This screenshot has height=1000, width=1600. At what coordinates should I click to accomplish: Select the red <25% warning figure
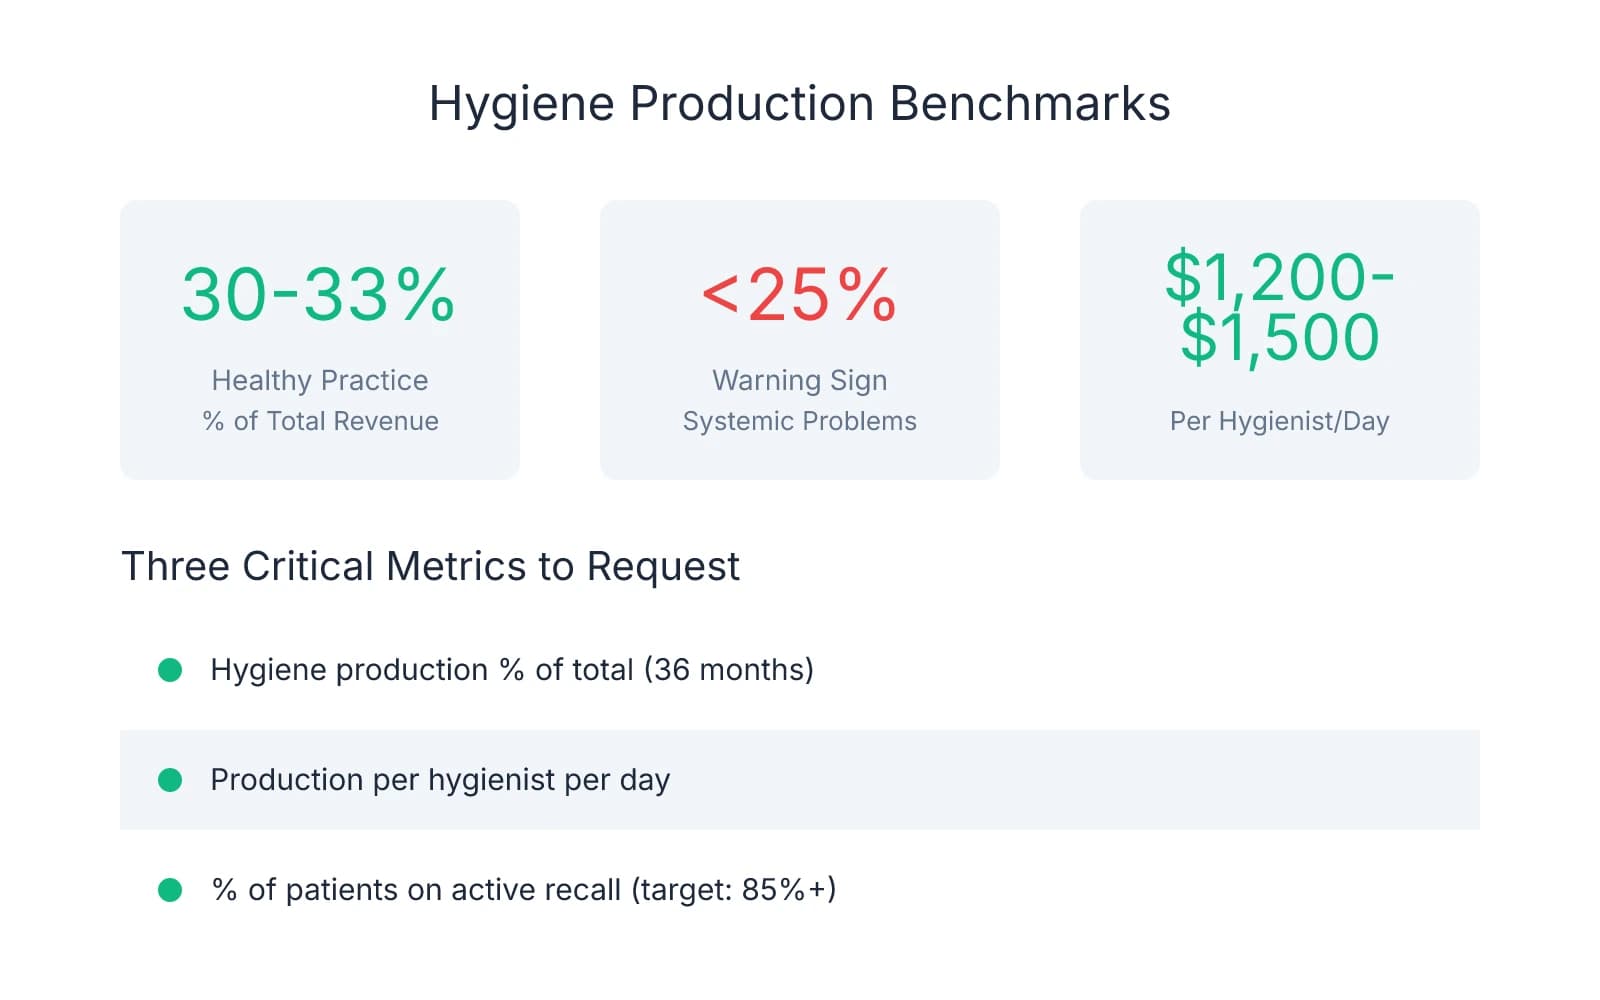tap(798, 292)
